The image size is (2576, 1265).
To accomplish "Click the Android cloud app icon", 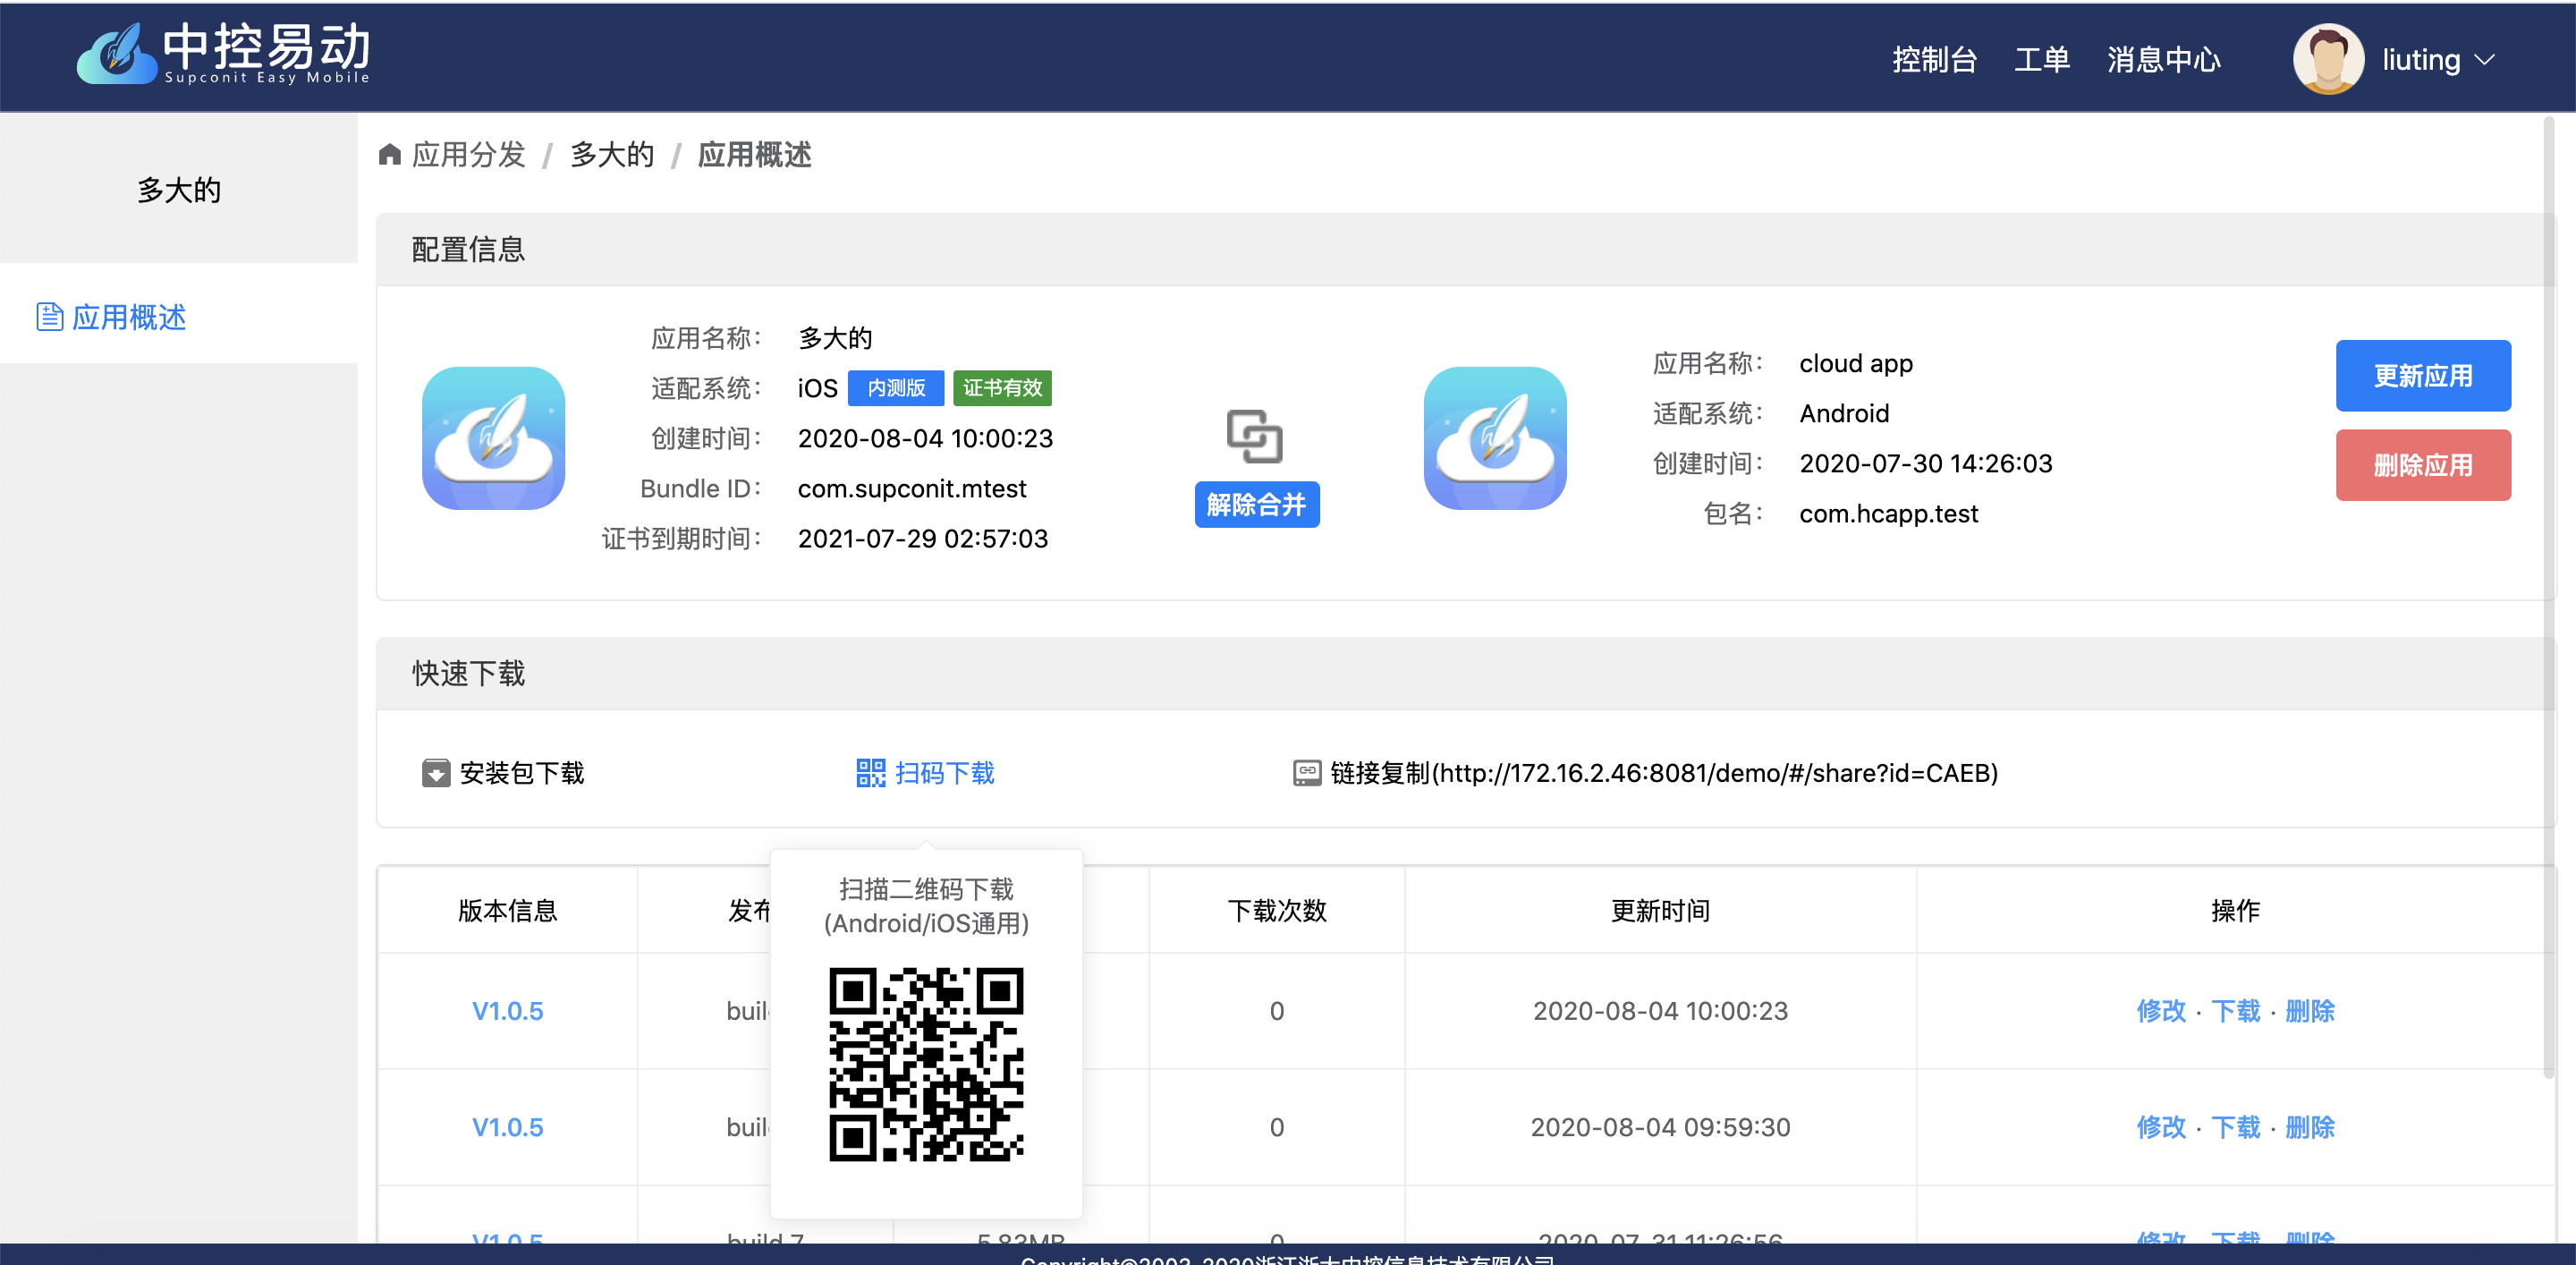I will (x=1495, y=438).
